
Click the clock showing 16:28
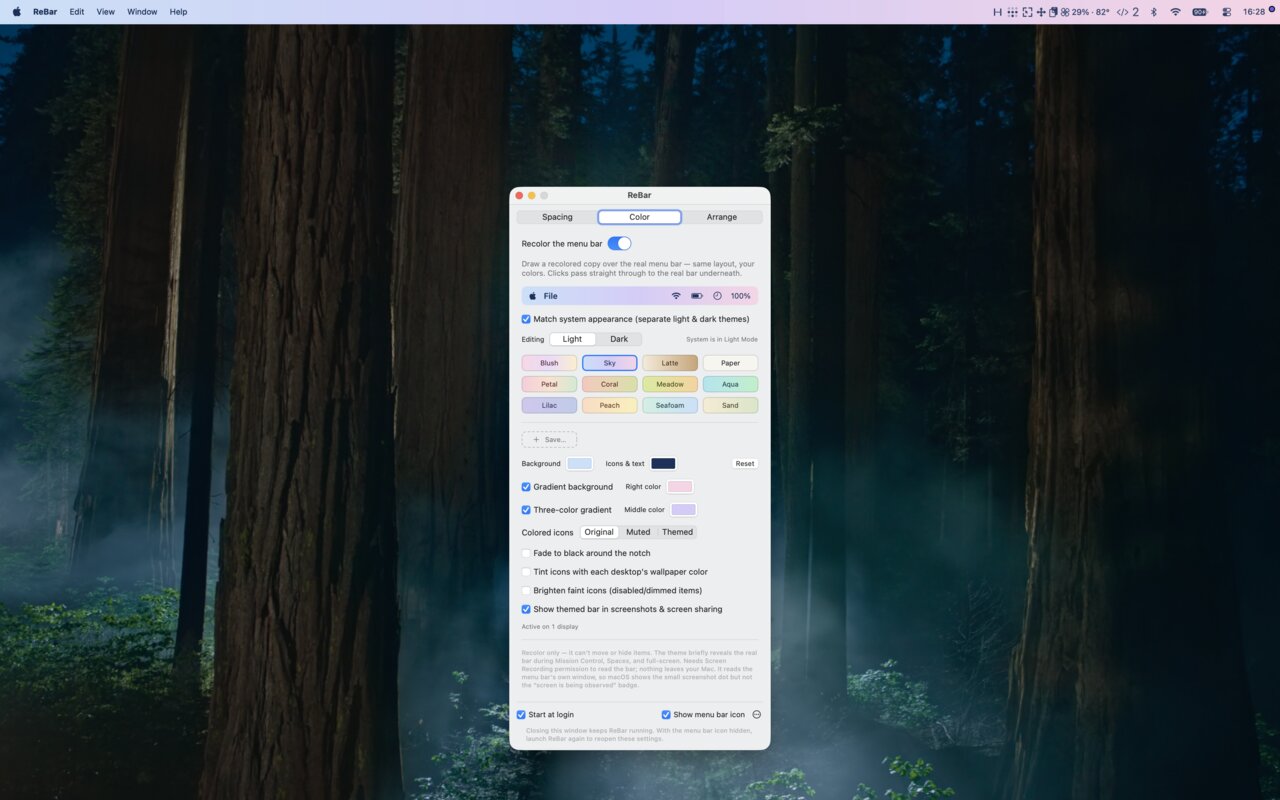1254,12
